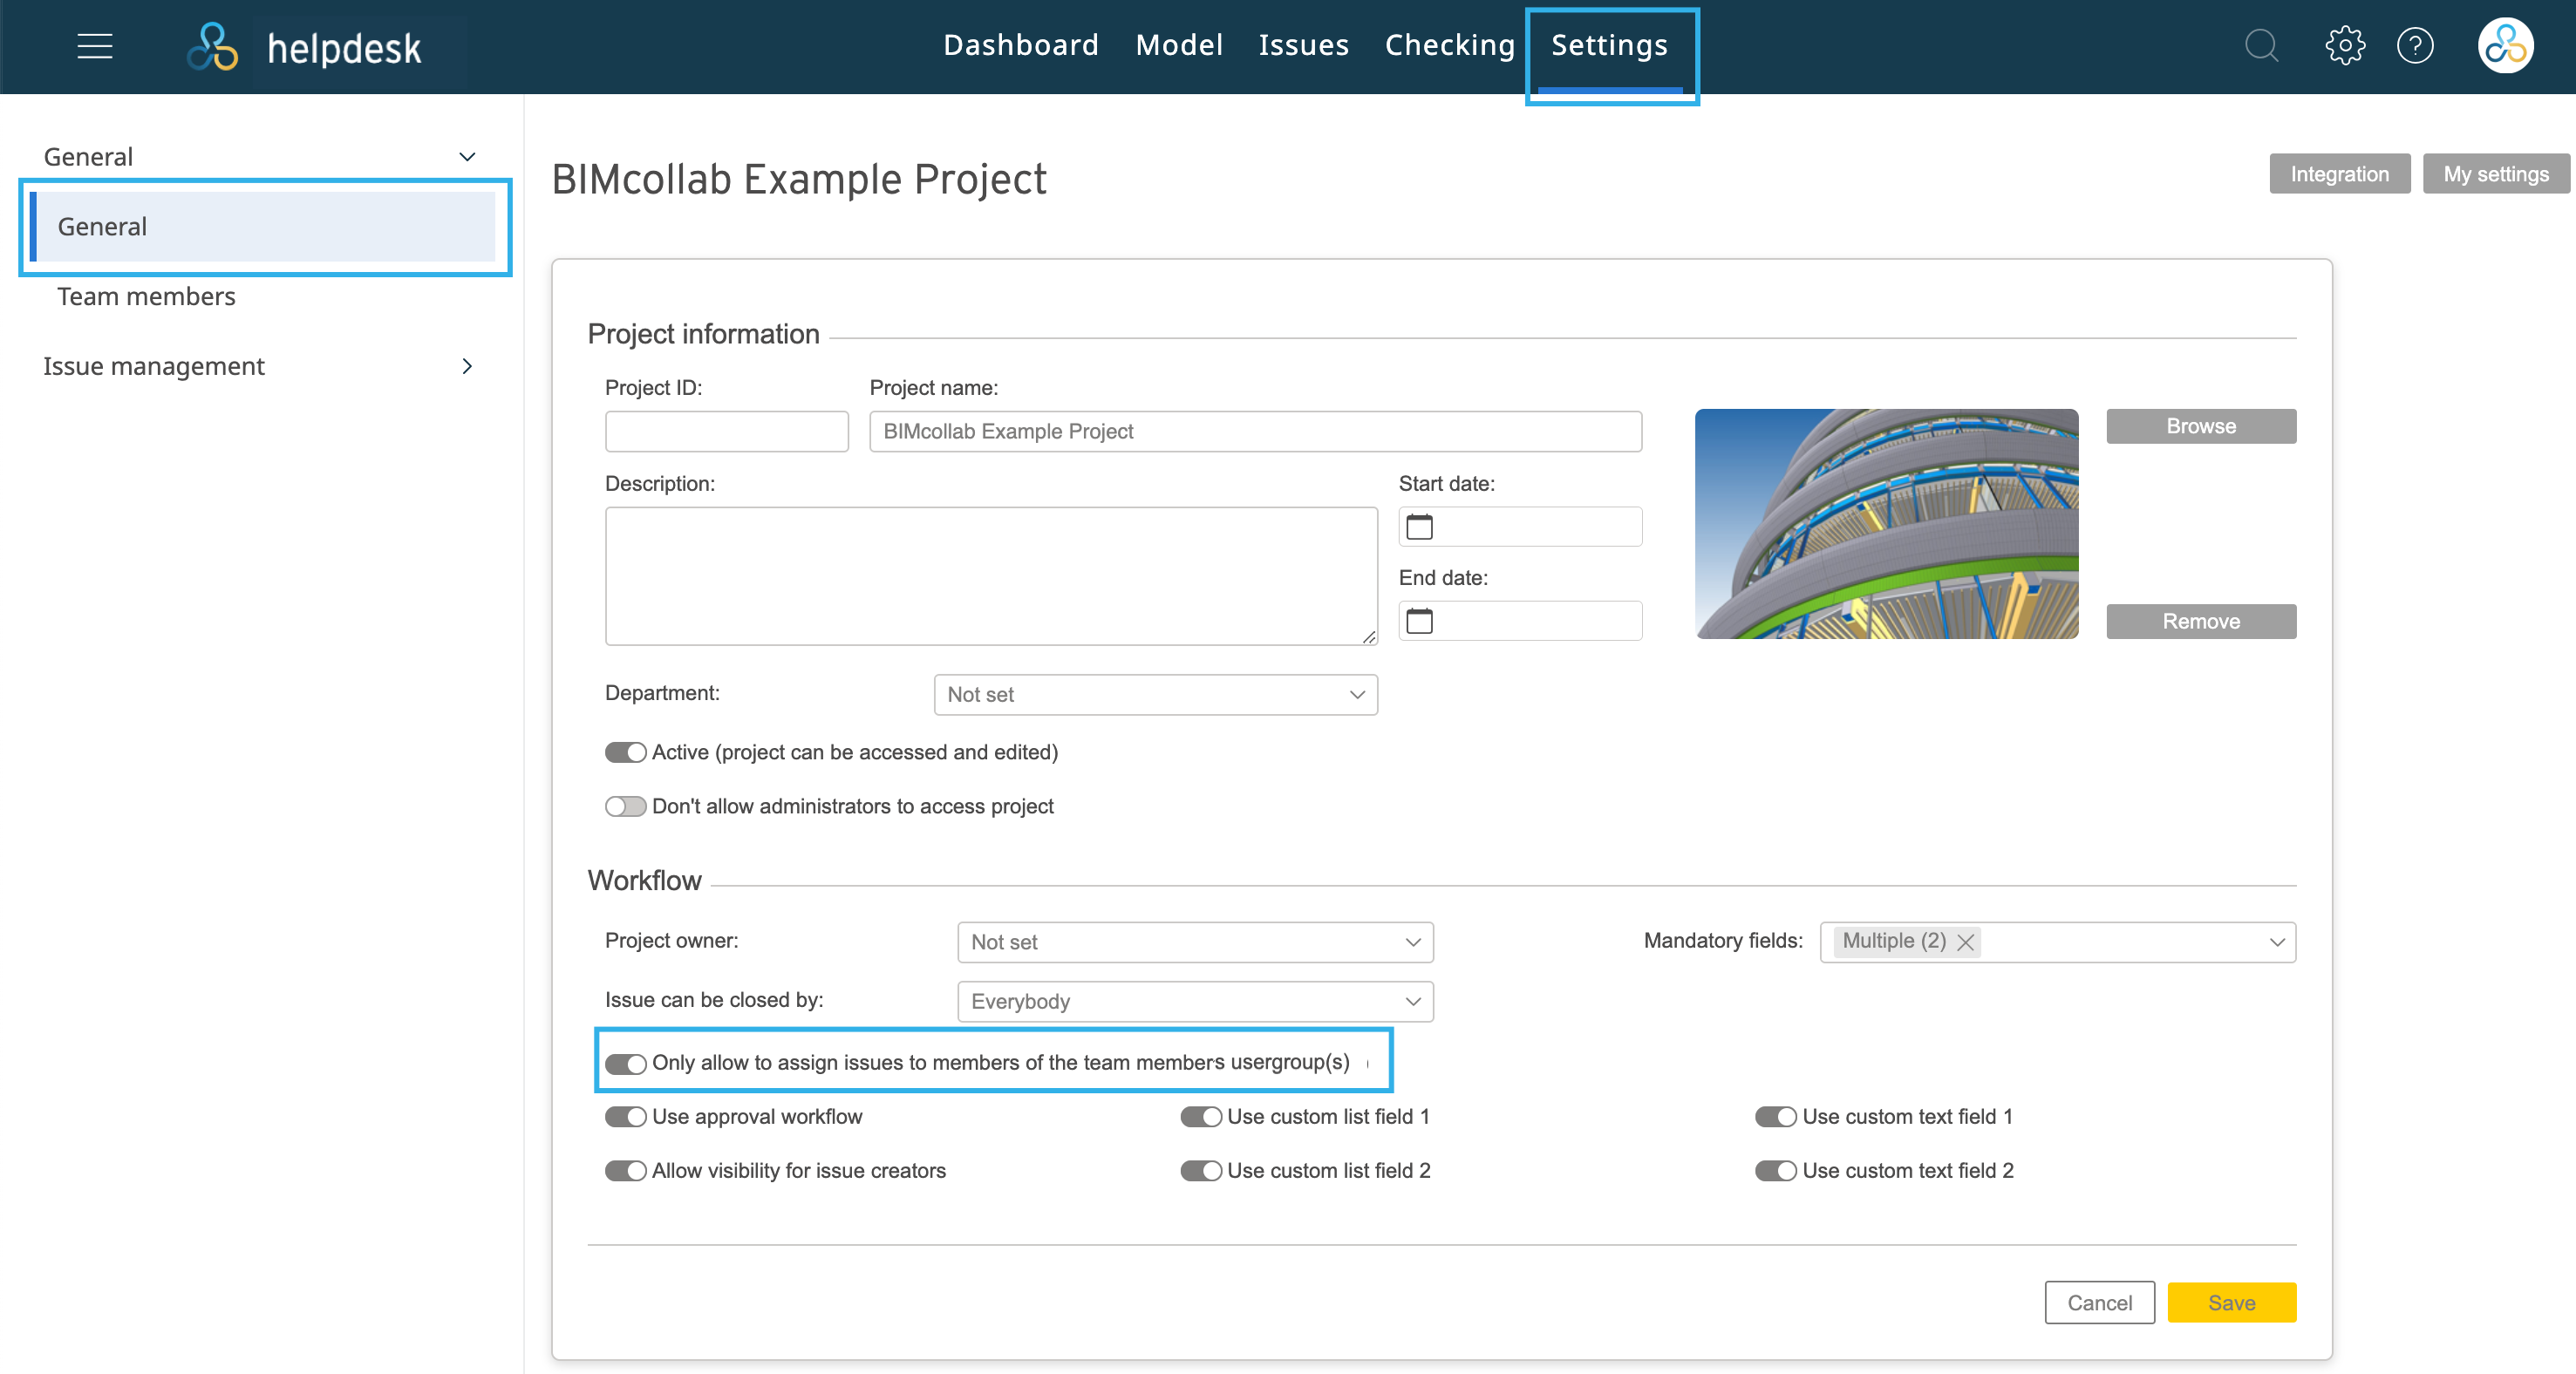Toggle Allow visibility for issue creators
Image resolution: width=2576 pixels, height=1374 pixels.
625,1171
